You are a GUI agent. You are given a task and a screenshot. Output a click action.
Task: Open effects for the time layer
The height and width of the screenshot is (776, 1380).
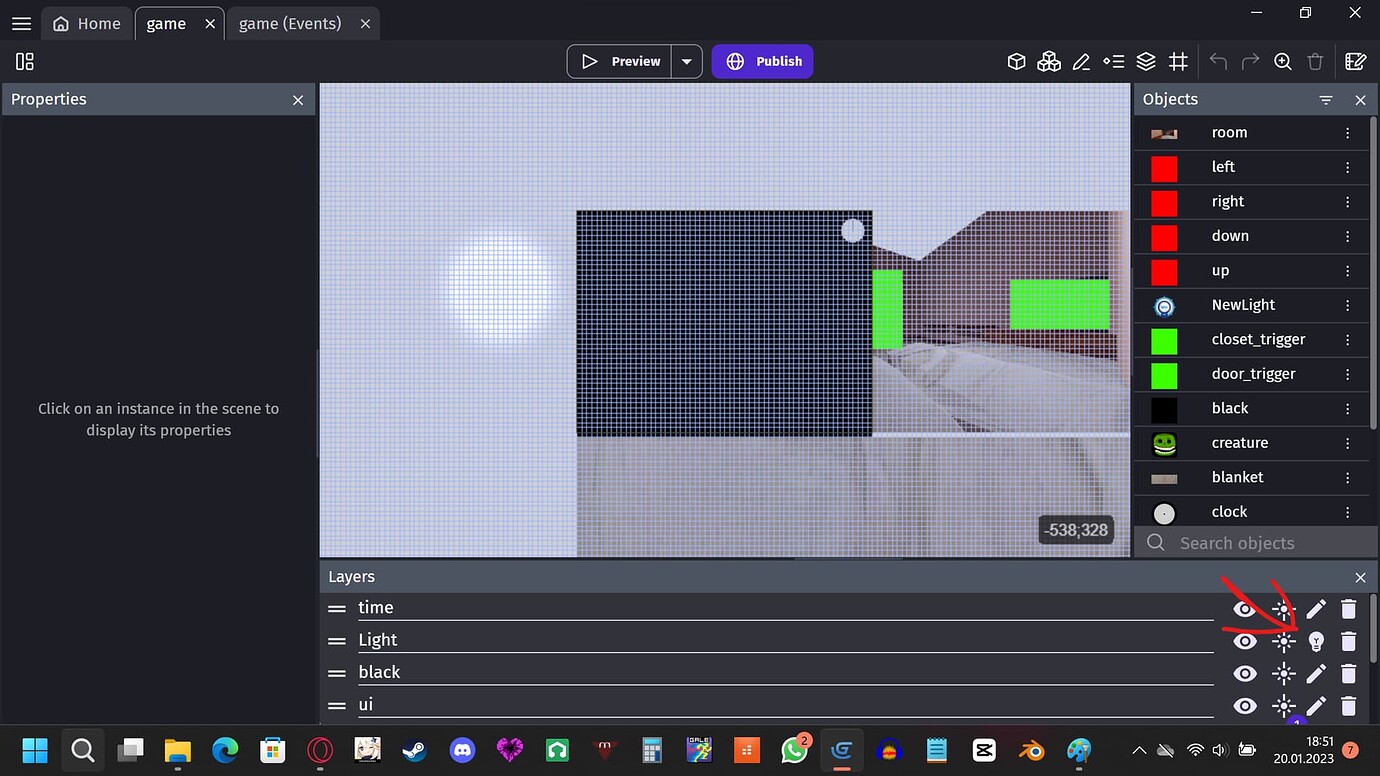[1283, 609]
